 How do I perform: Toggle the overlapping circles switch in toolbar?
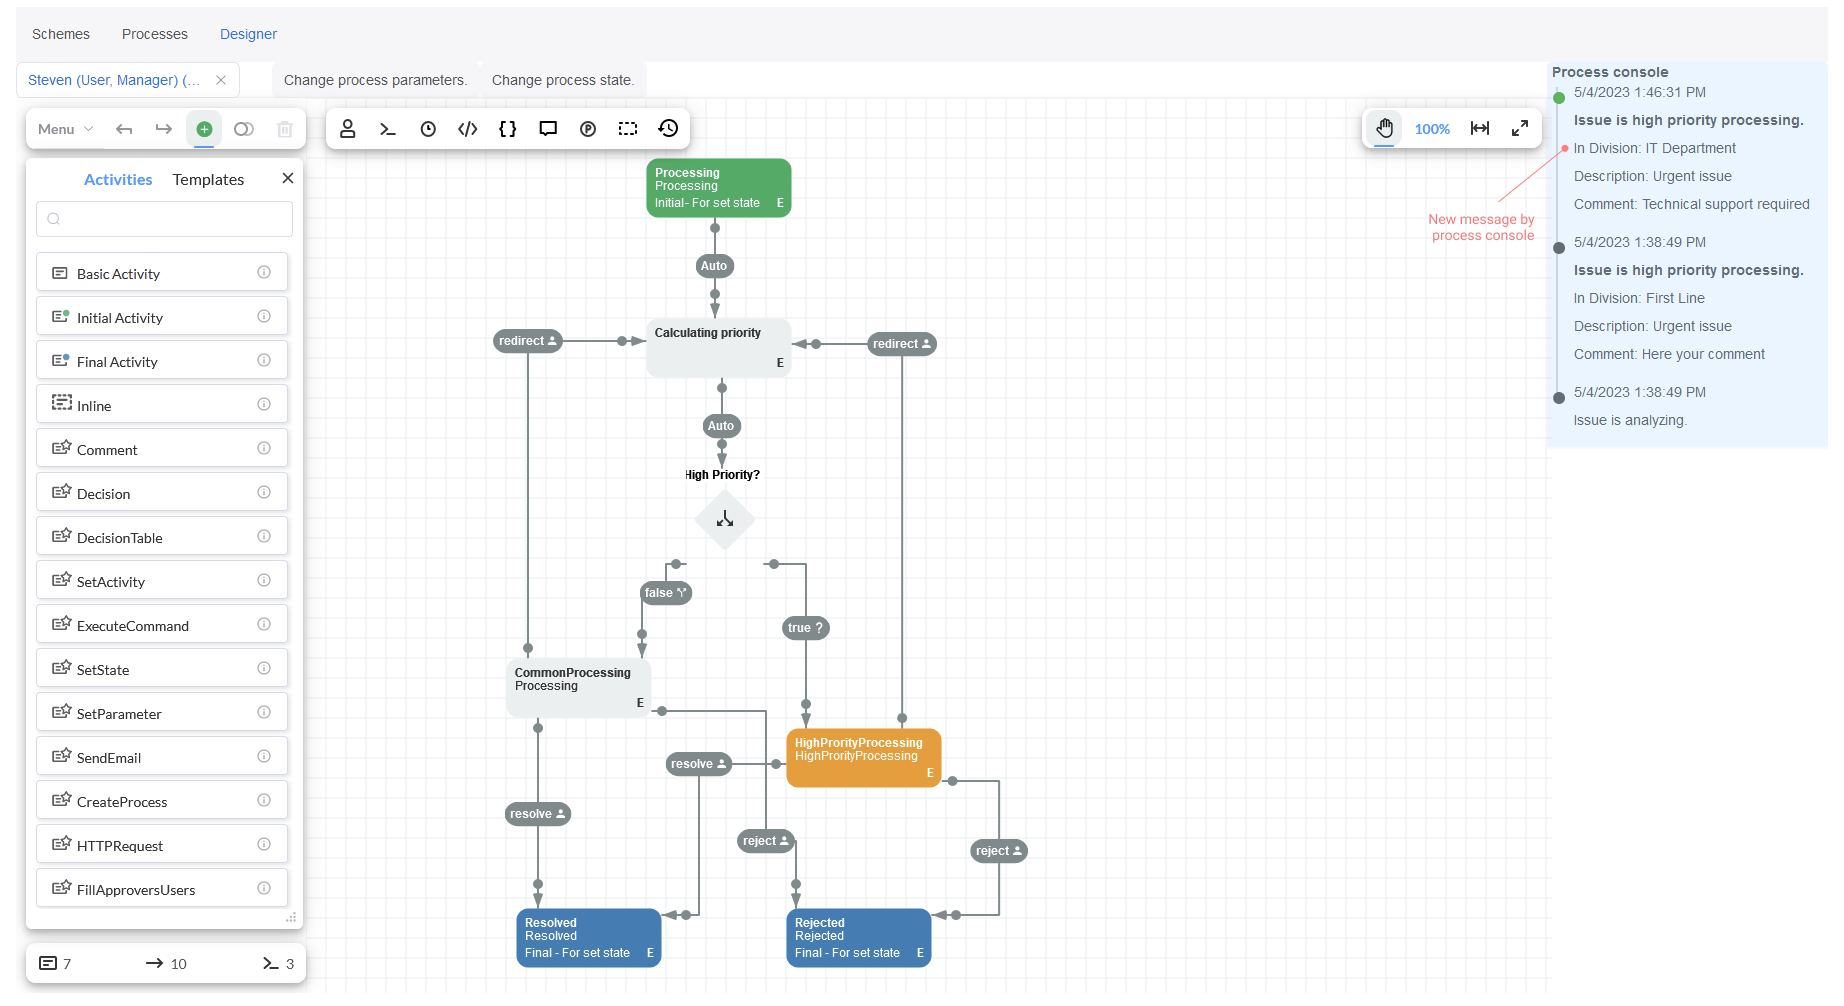coord(244,129)
